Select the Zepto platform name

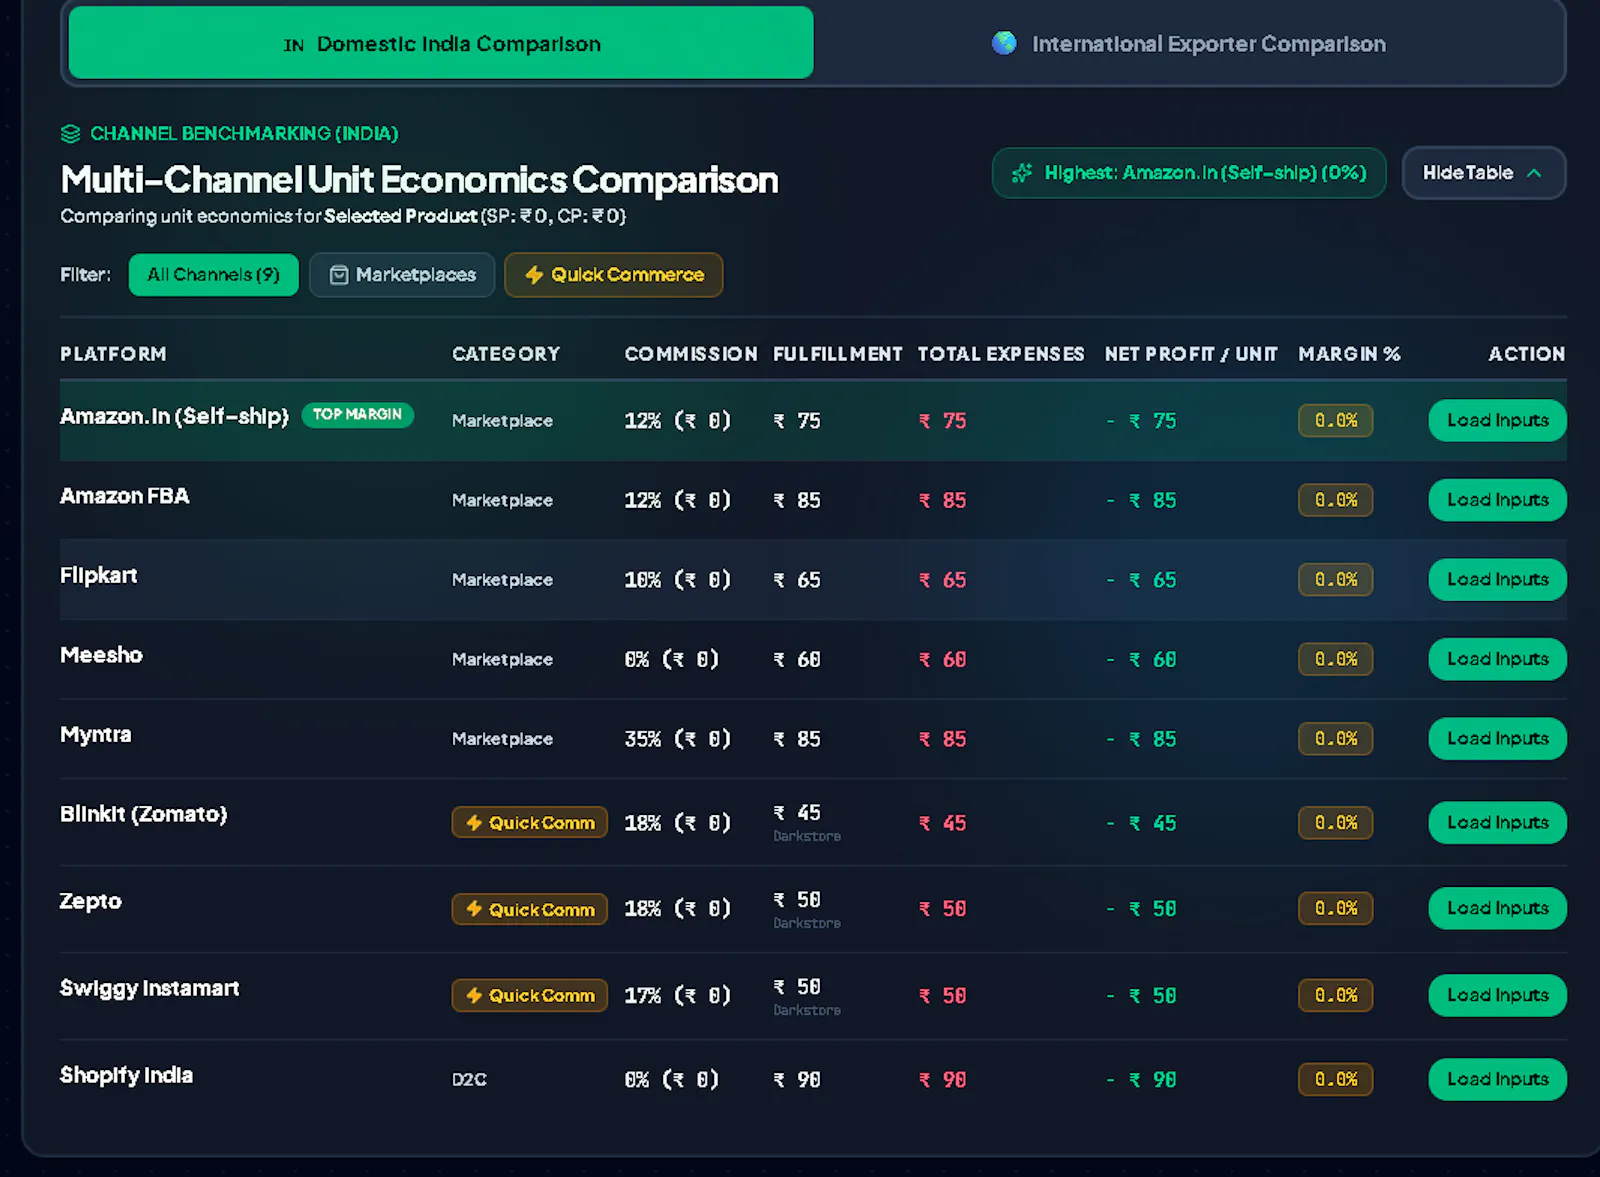[x=90, y=901]
